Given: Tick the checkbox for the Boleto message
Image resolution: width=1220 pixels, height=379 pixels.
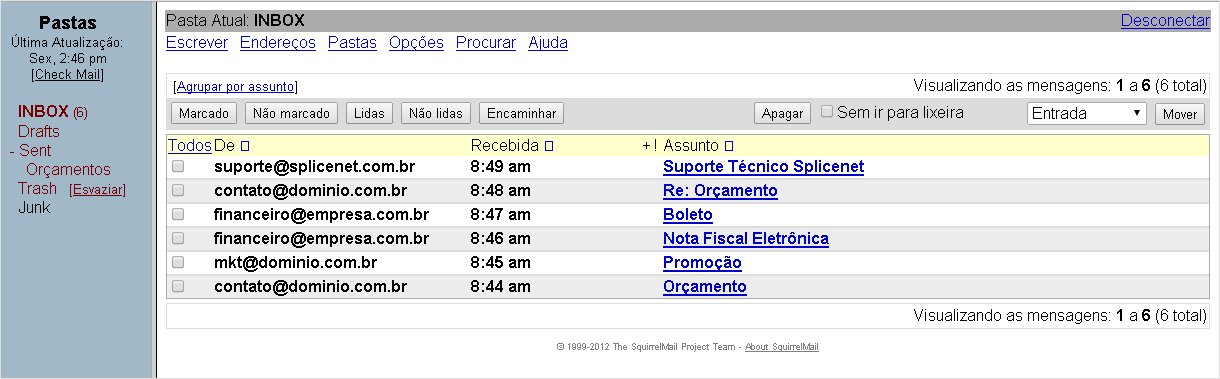Looking at the screenshot, I should click(178, 214).
